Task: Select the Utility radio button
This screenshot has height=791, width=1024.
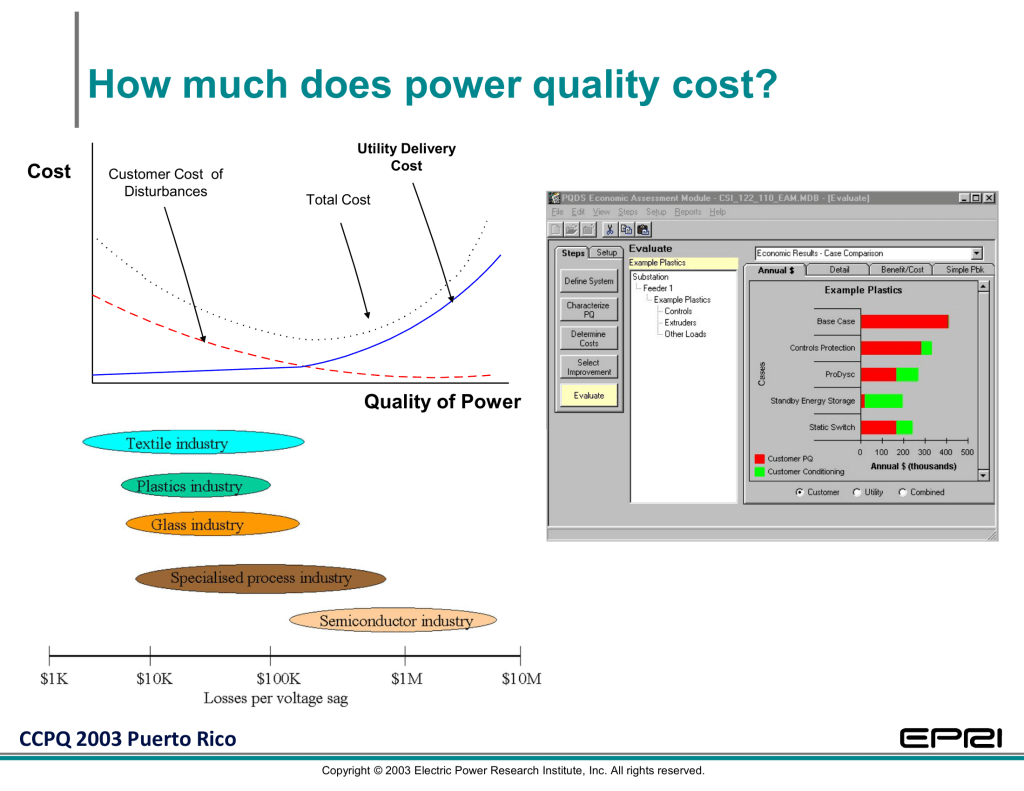Action: click(857, 492)
